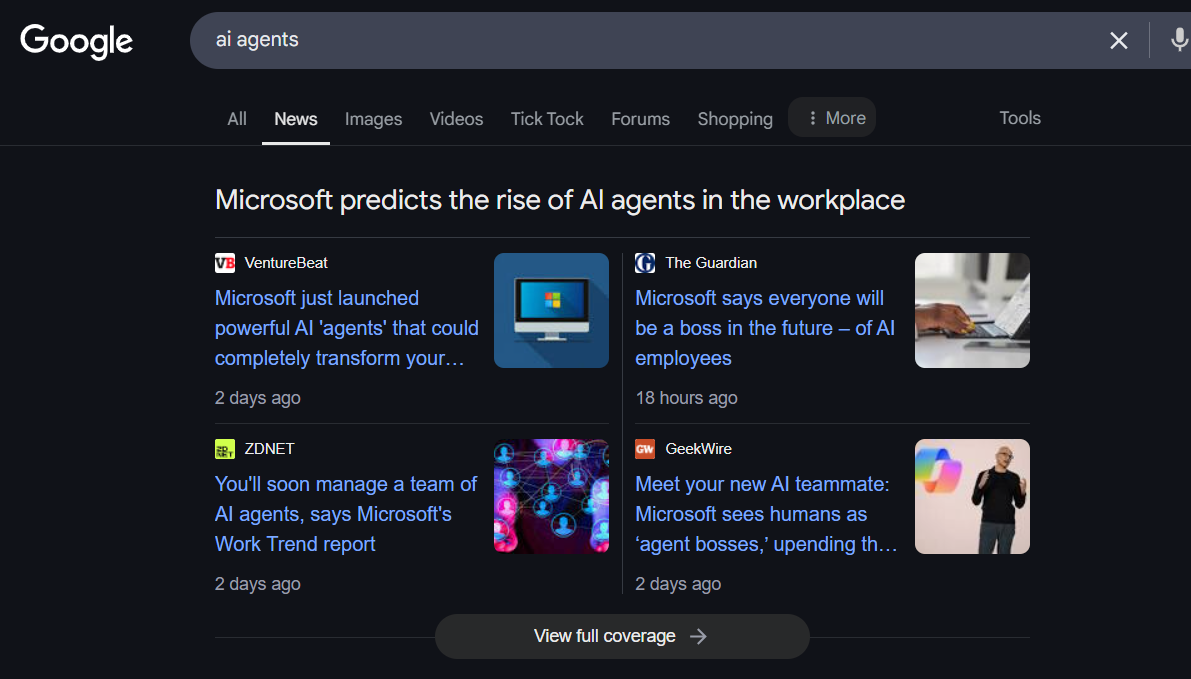This screenshot has height=679, width=1191.
Task: Open GeekWire article 'Meet your new AI teammate'
Action: pyautogui.click(x=766, y=514)
